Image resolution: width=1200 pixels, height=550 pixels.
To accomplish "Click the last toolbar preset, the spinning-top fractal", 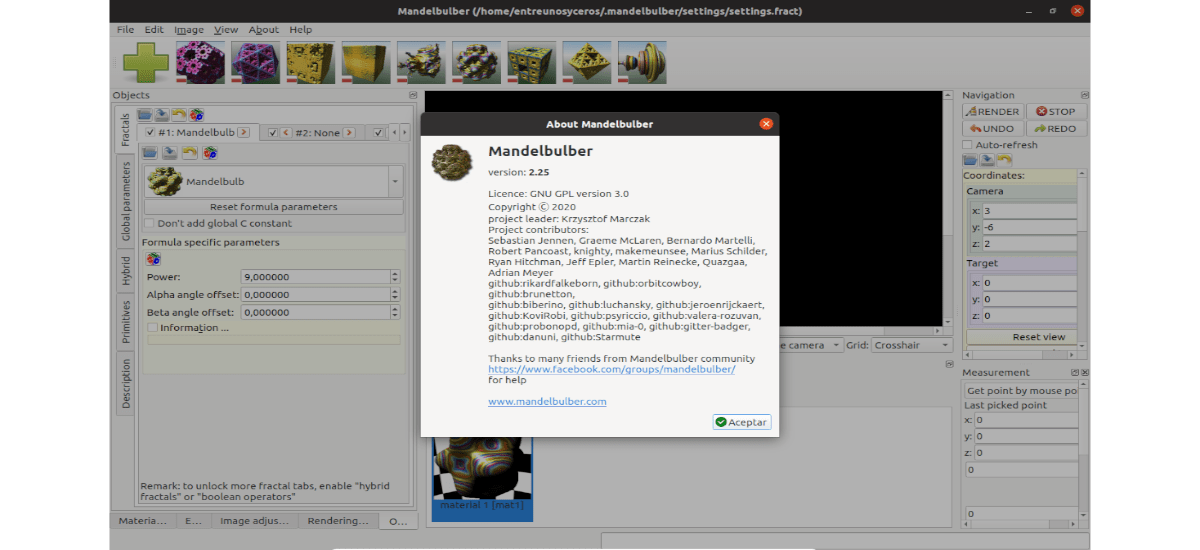I will [x=642, y=62].
